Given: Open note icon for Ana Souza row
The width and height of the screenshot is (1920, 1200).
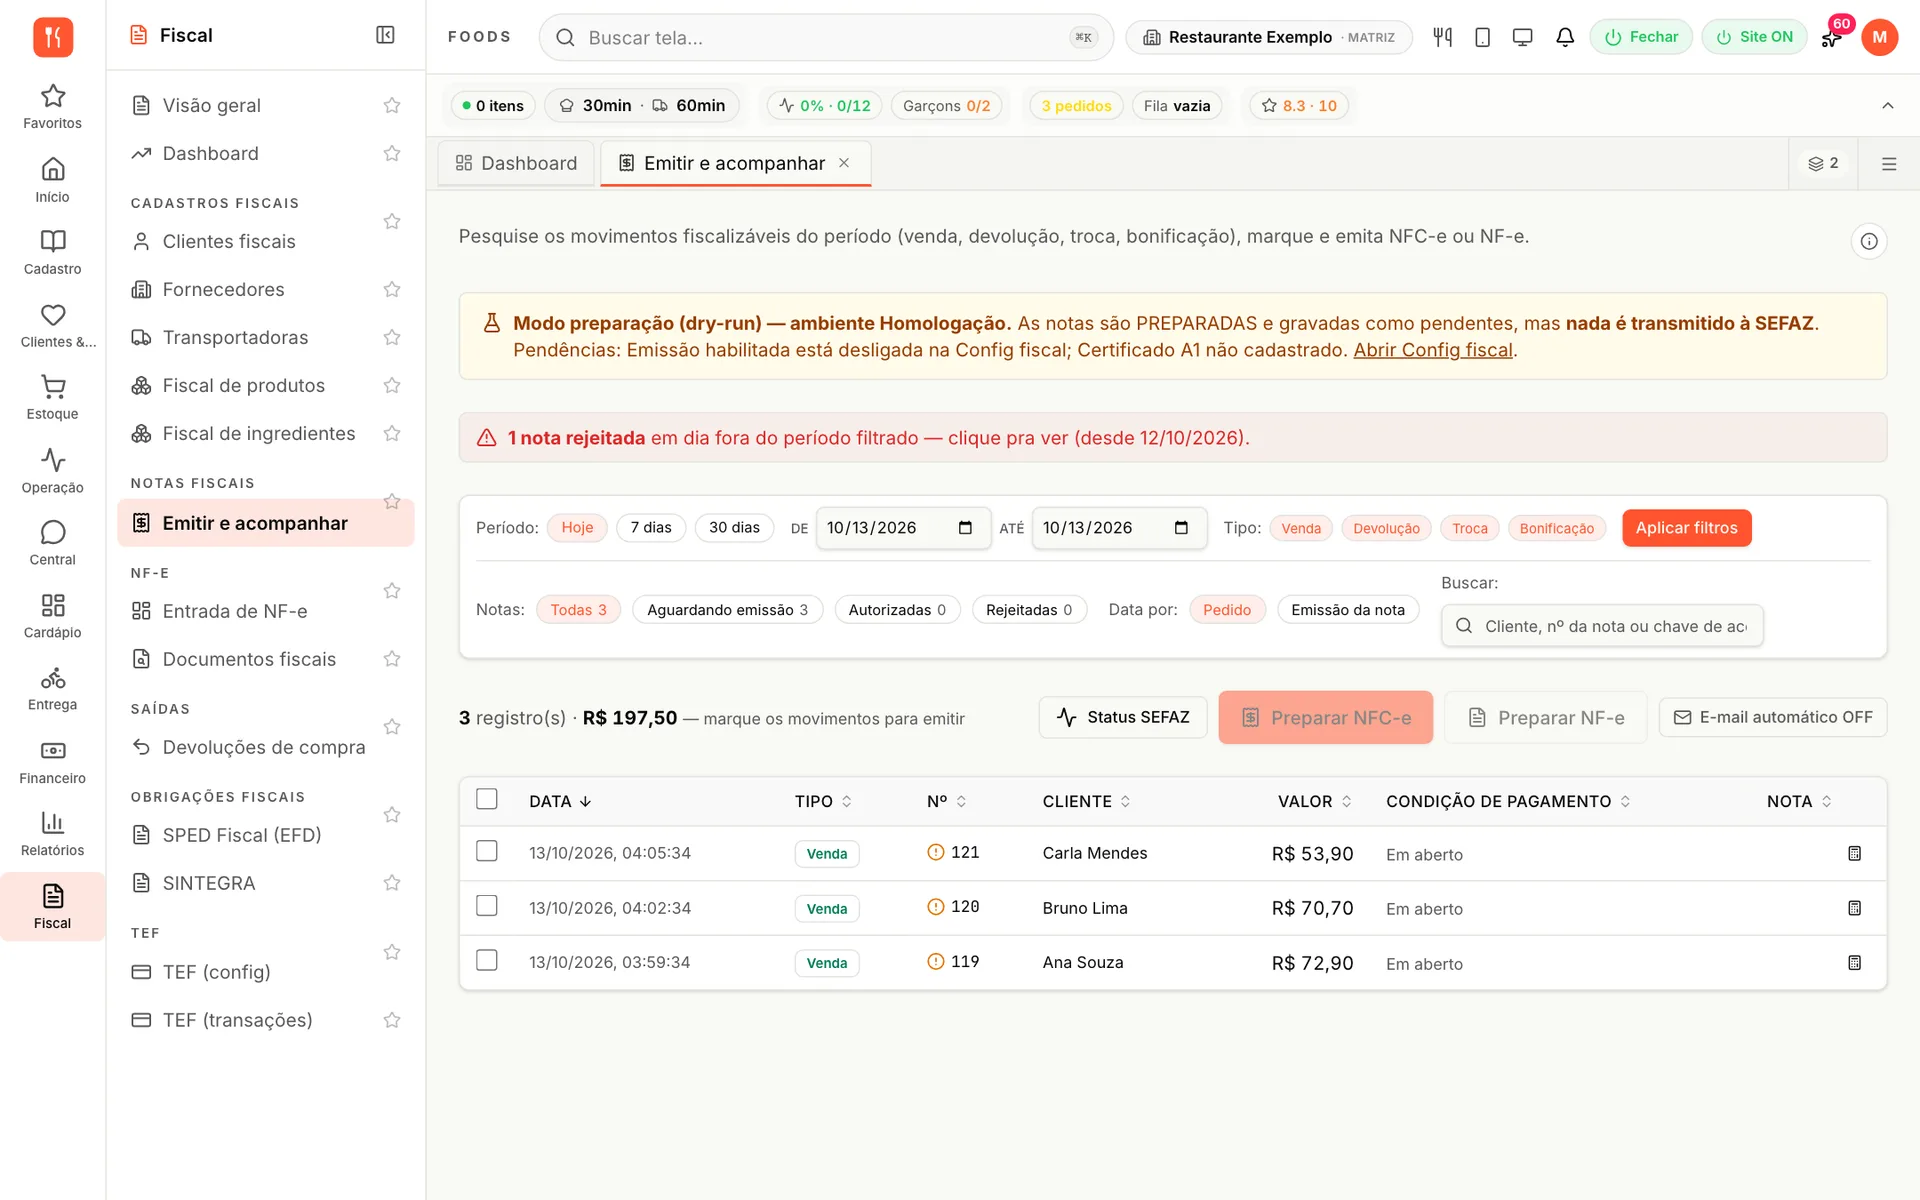Looking at the screenshot, I should pos(1854,962).
